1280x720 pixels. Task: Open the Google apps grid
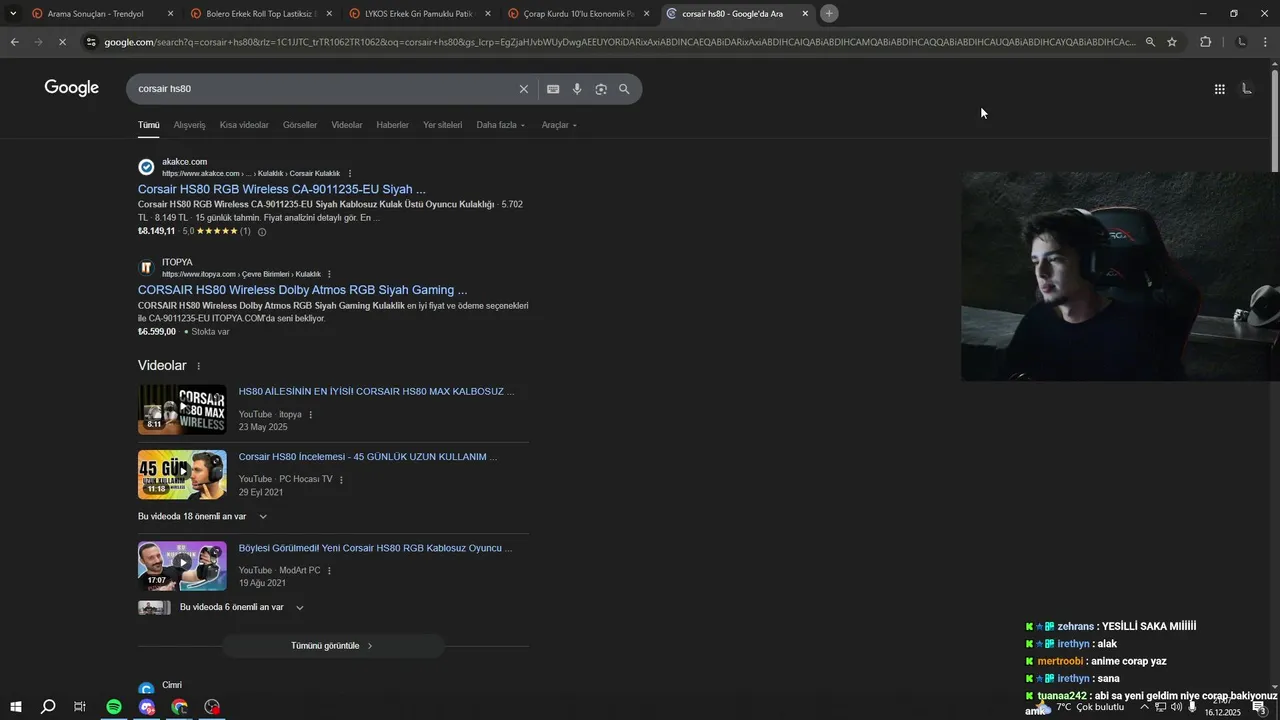(1219, 89)
